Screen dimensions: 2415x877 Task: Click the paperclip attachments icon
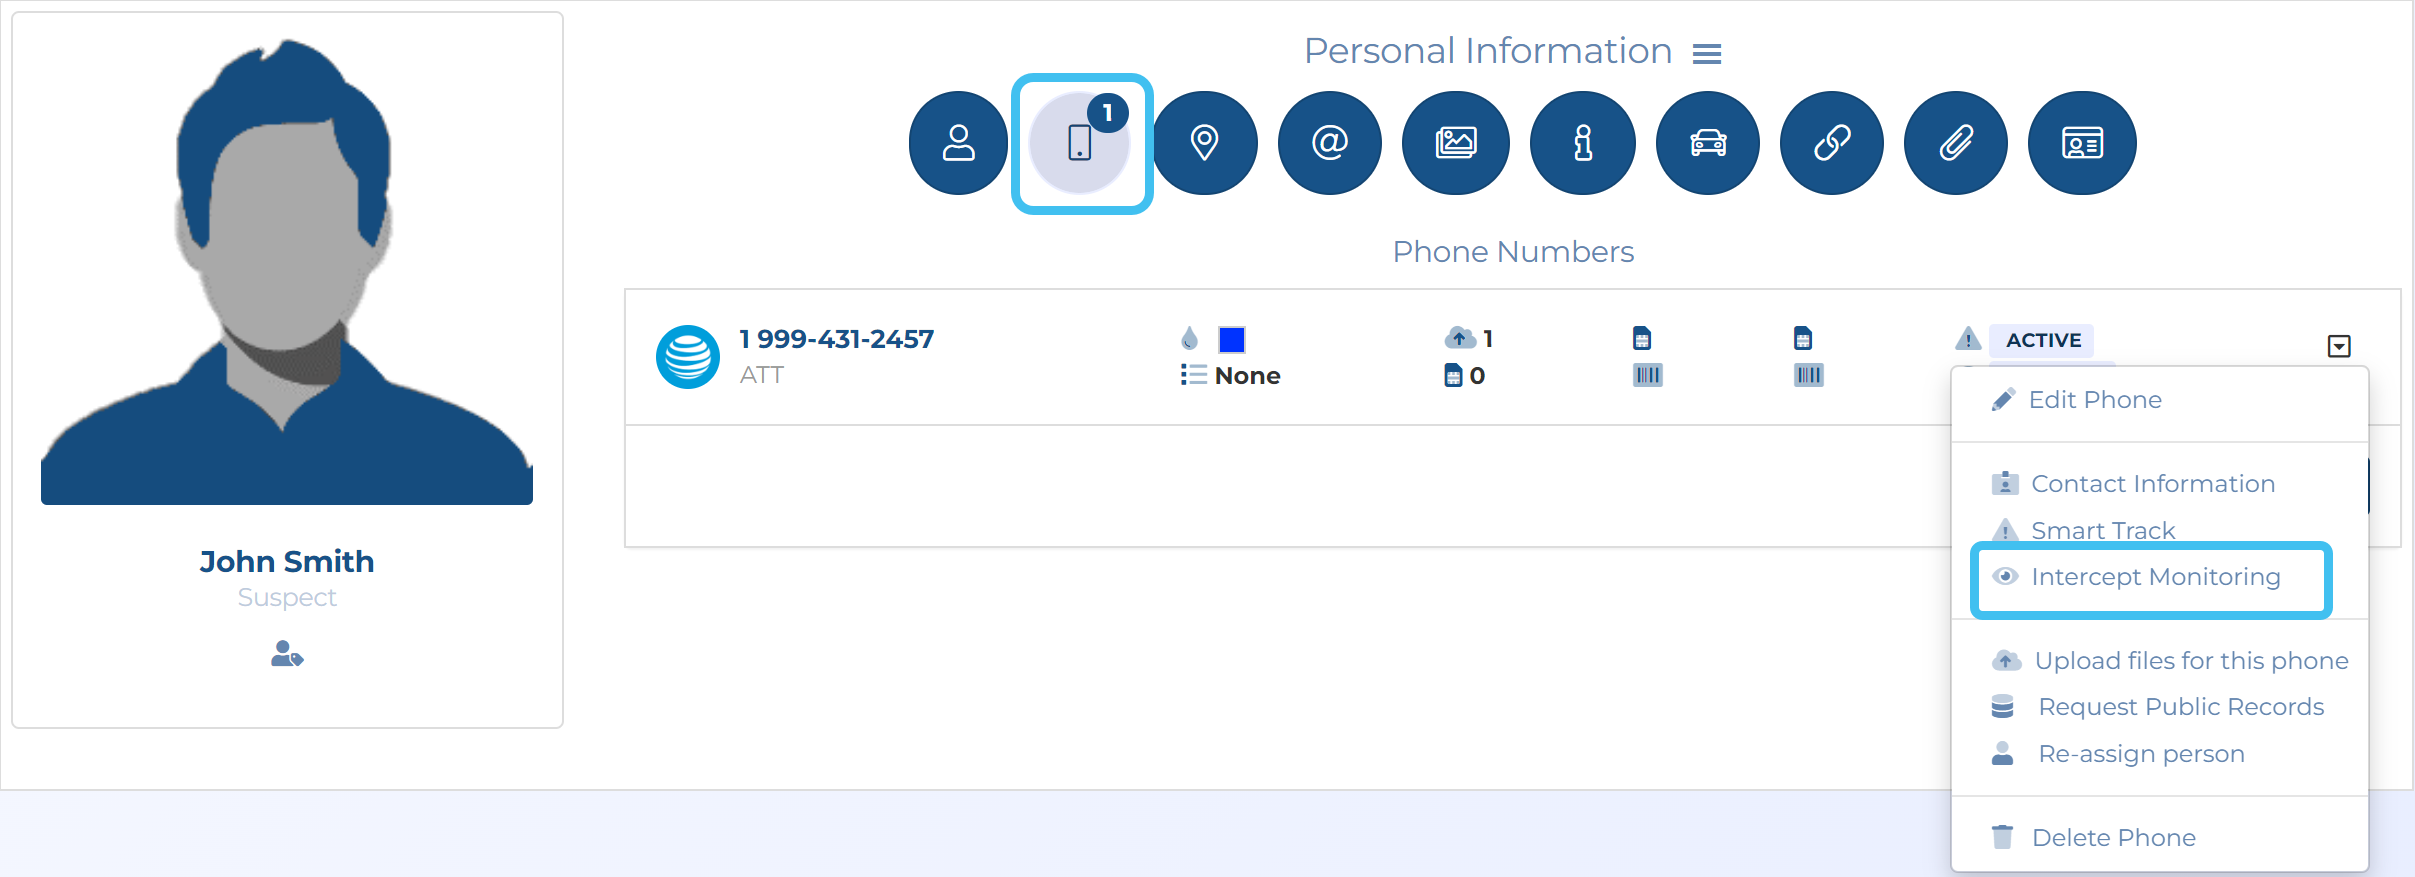pyautogui.click(x=1955, y=143)
